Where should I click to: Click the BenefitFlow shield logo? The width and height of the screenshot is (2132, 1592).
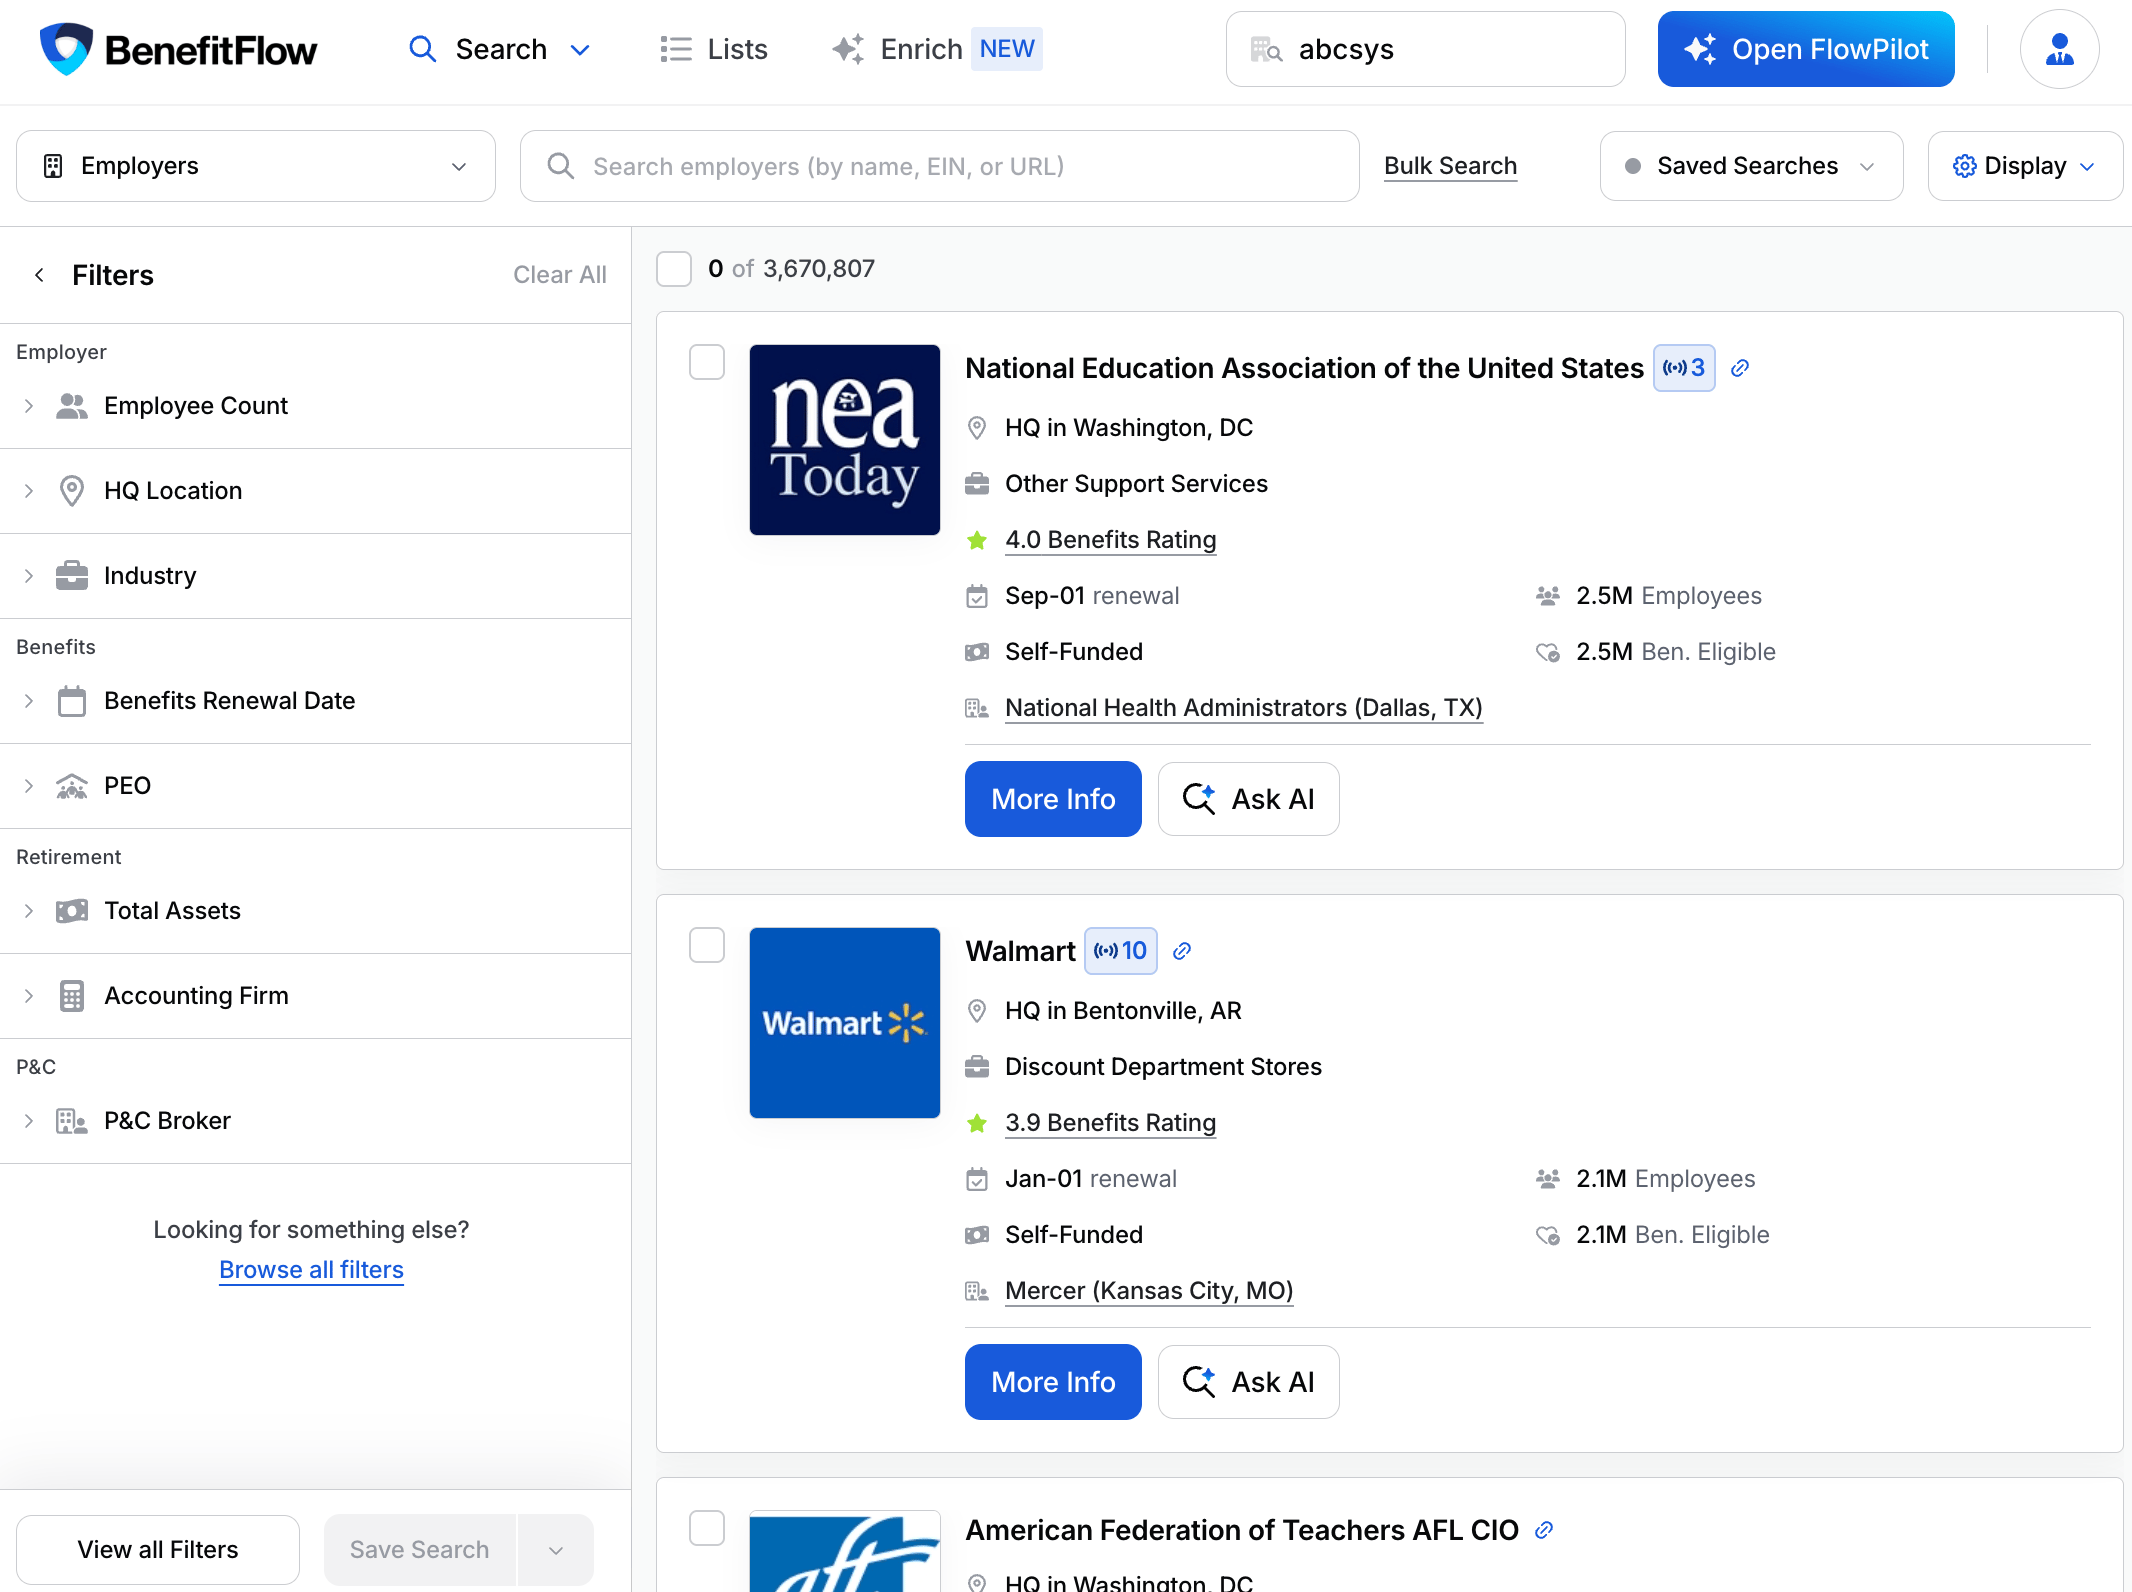tap(66, 49)
